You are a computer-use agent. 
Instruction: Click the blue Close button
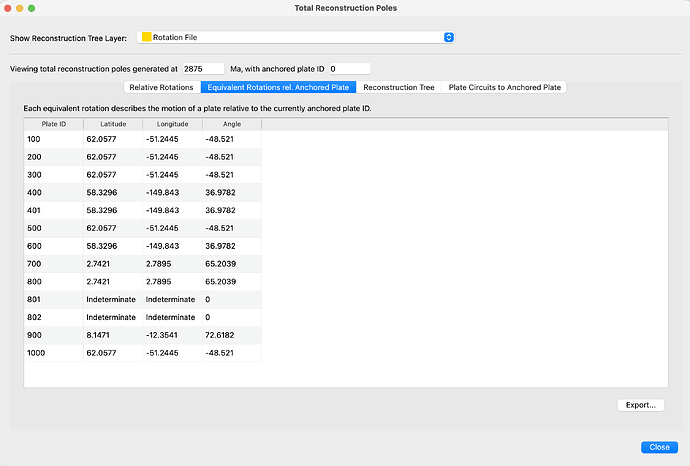[659, 447]
